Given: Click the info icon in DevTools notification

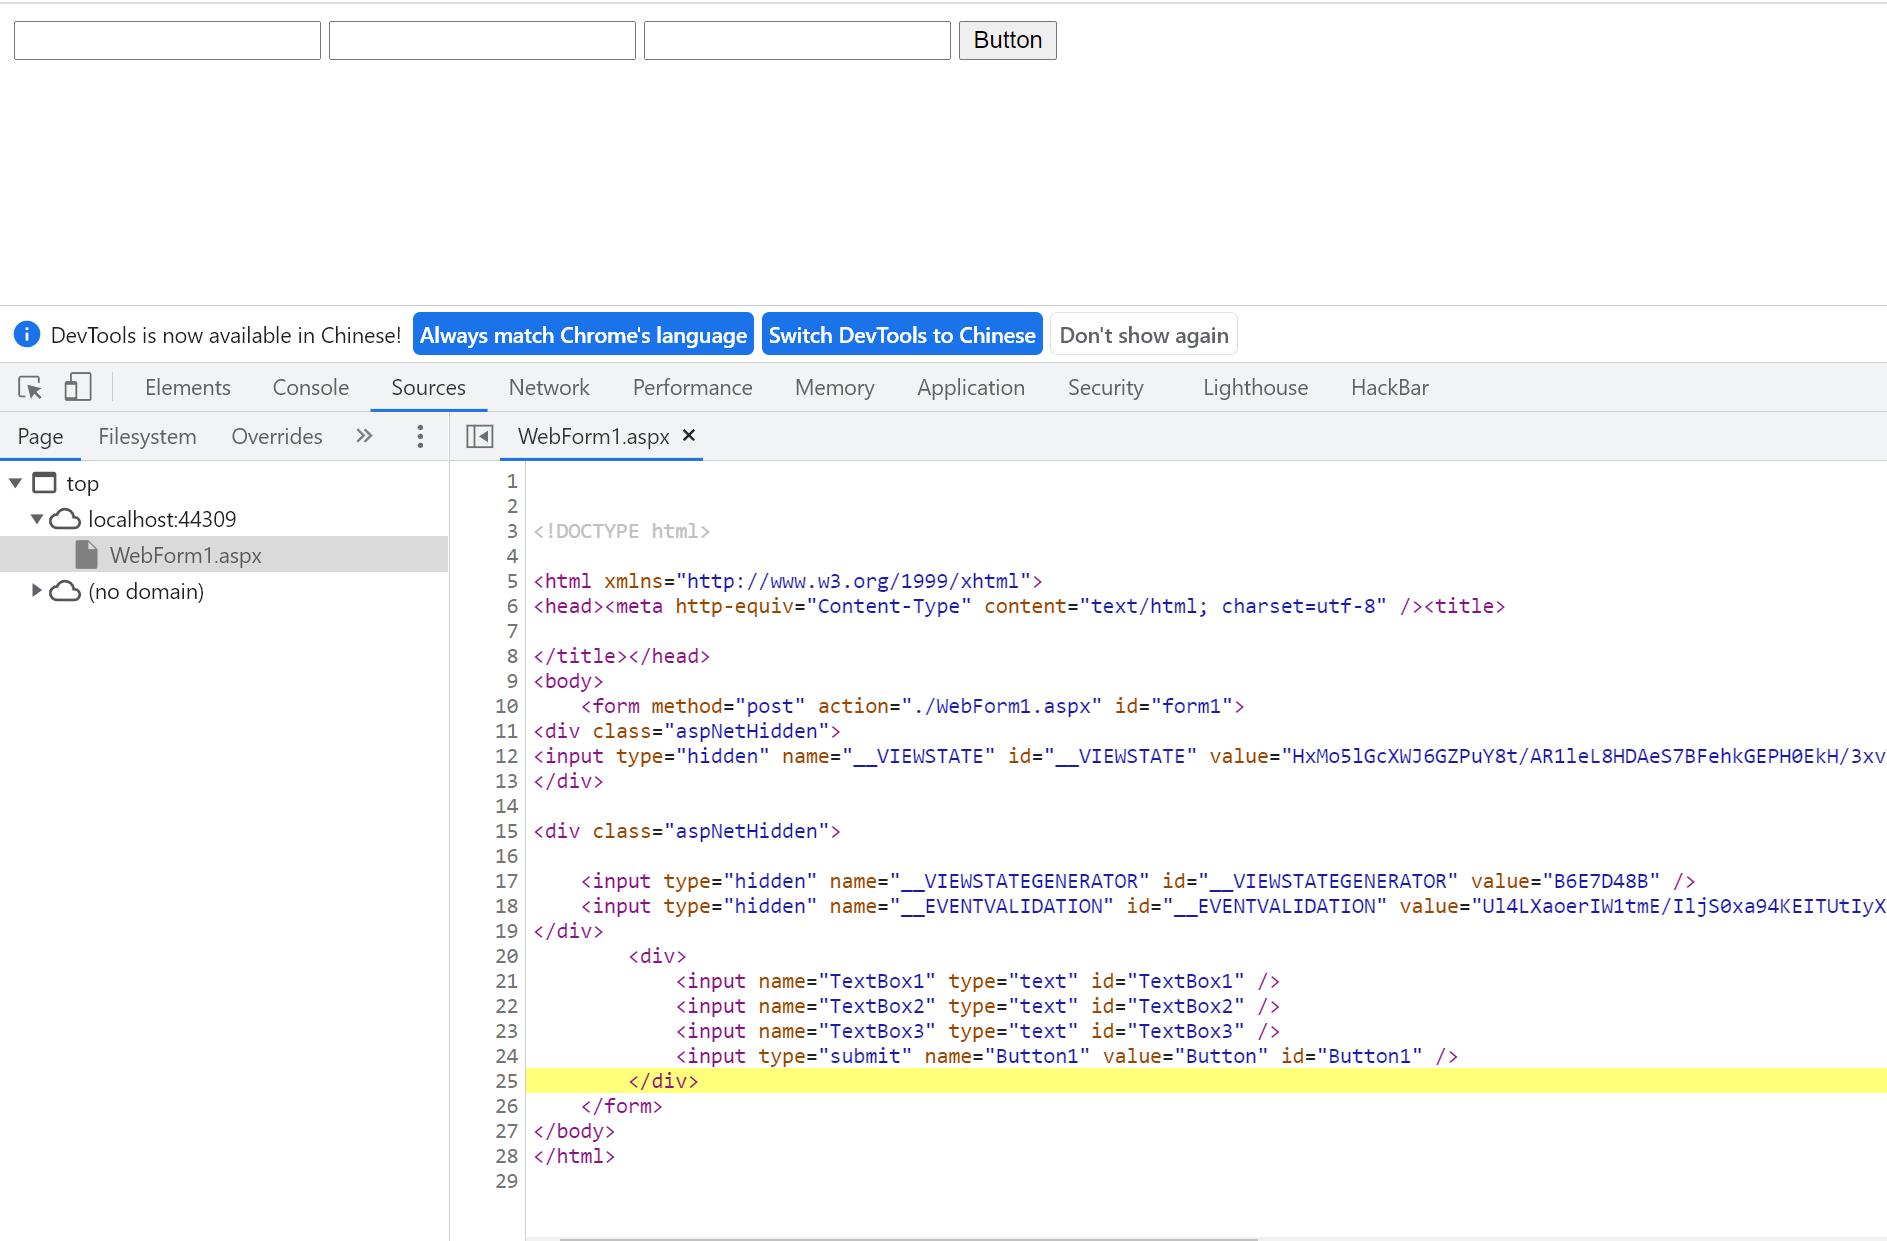Looking at the screenshot, I should (27, 335).
